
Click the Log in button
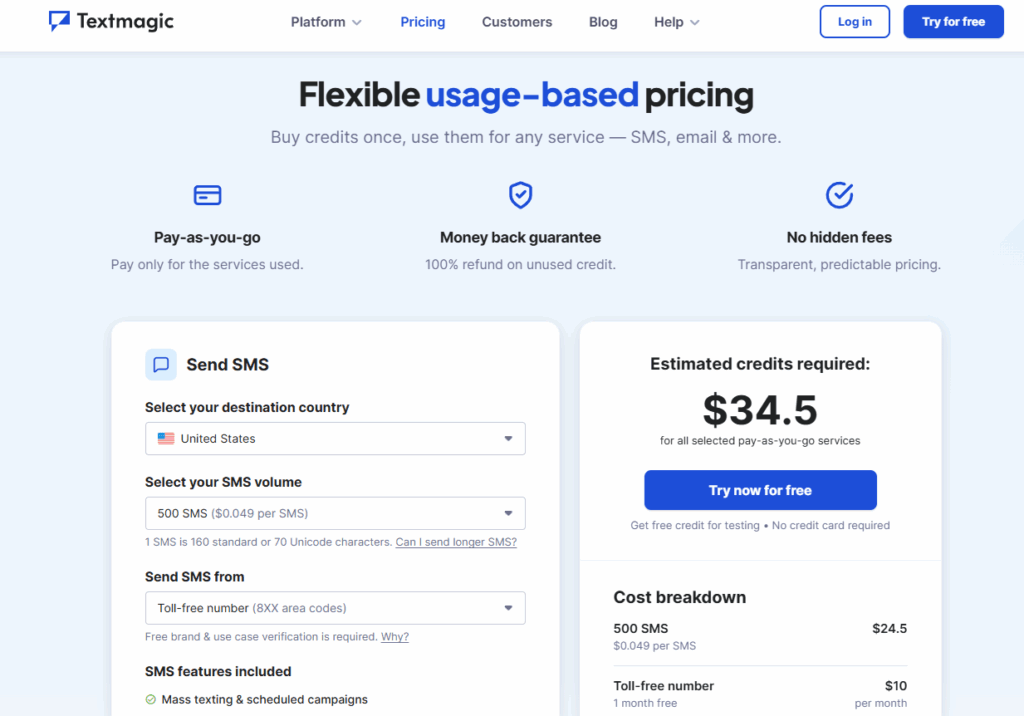click(854, 21)
